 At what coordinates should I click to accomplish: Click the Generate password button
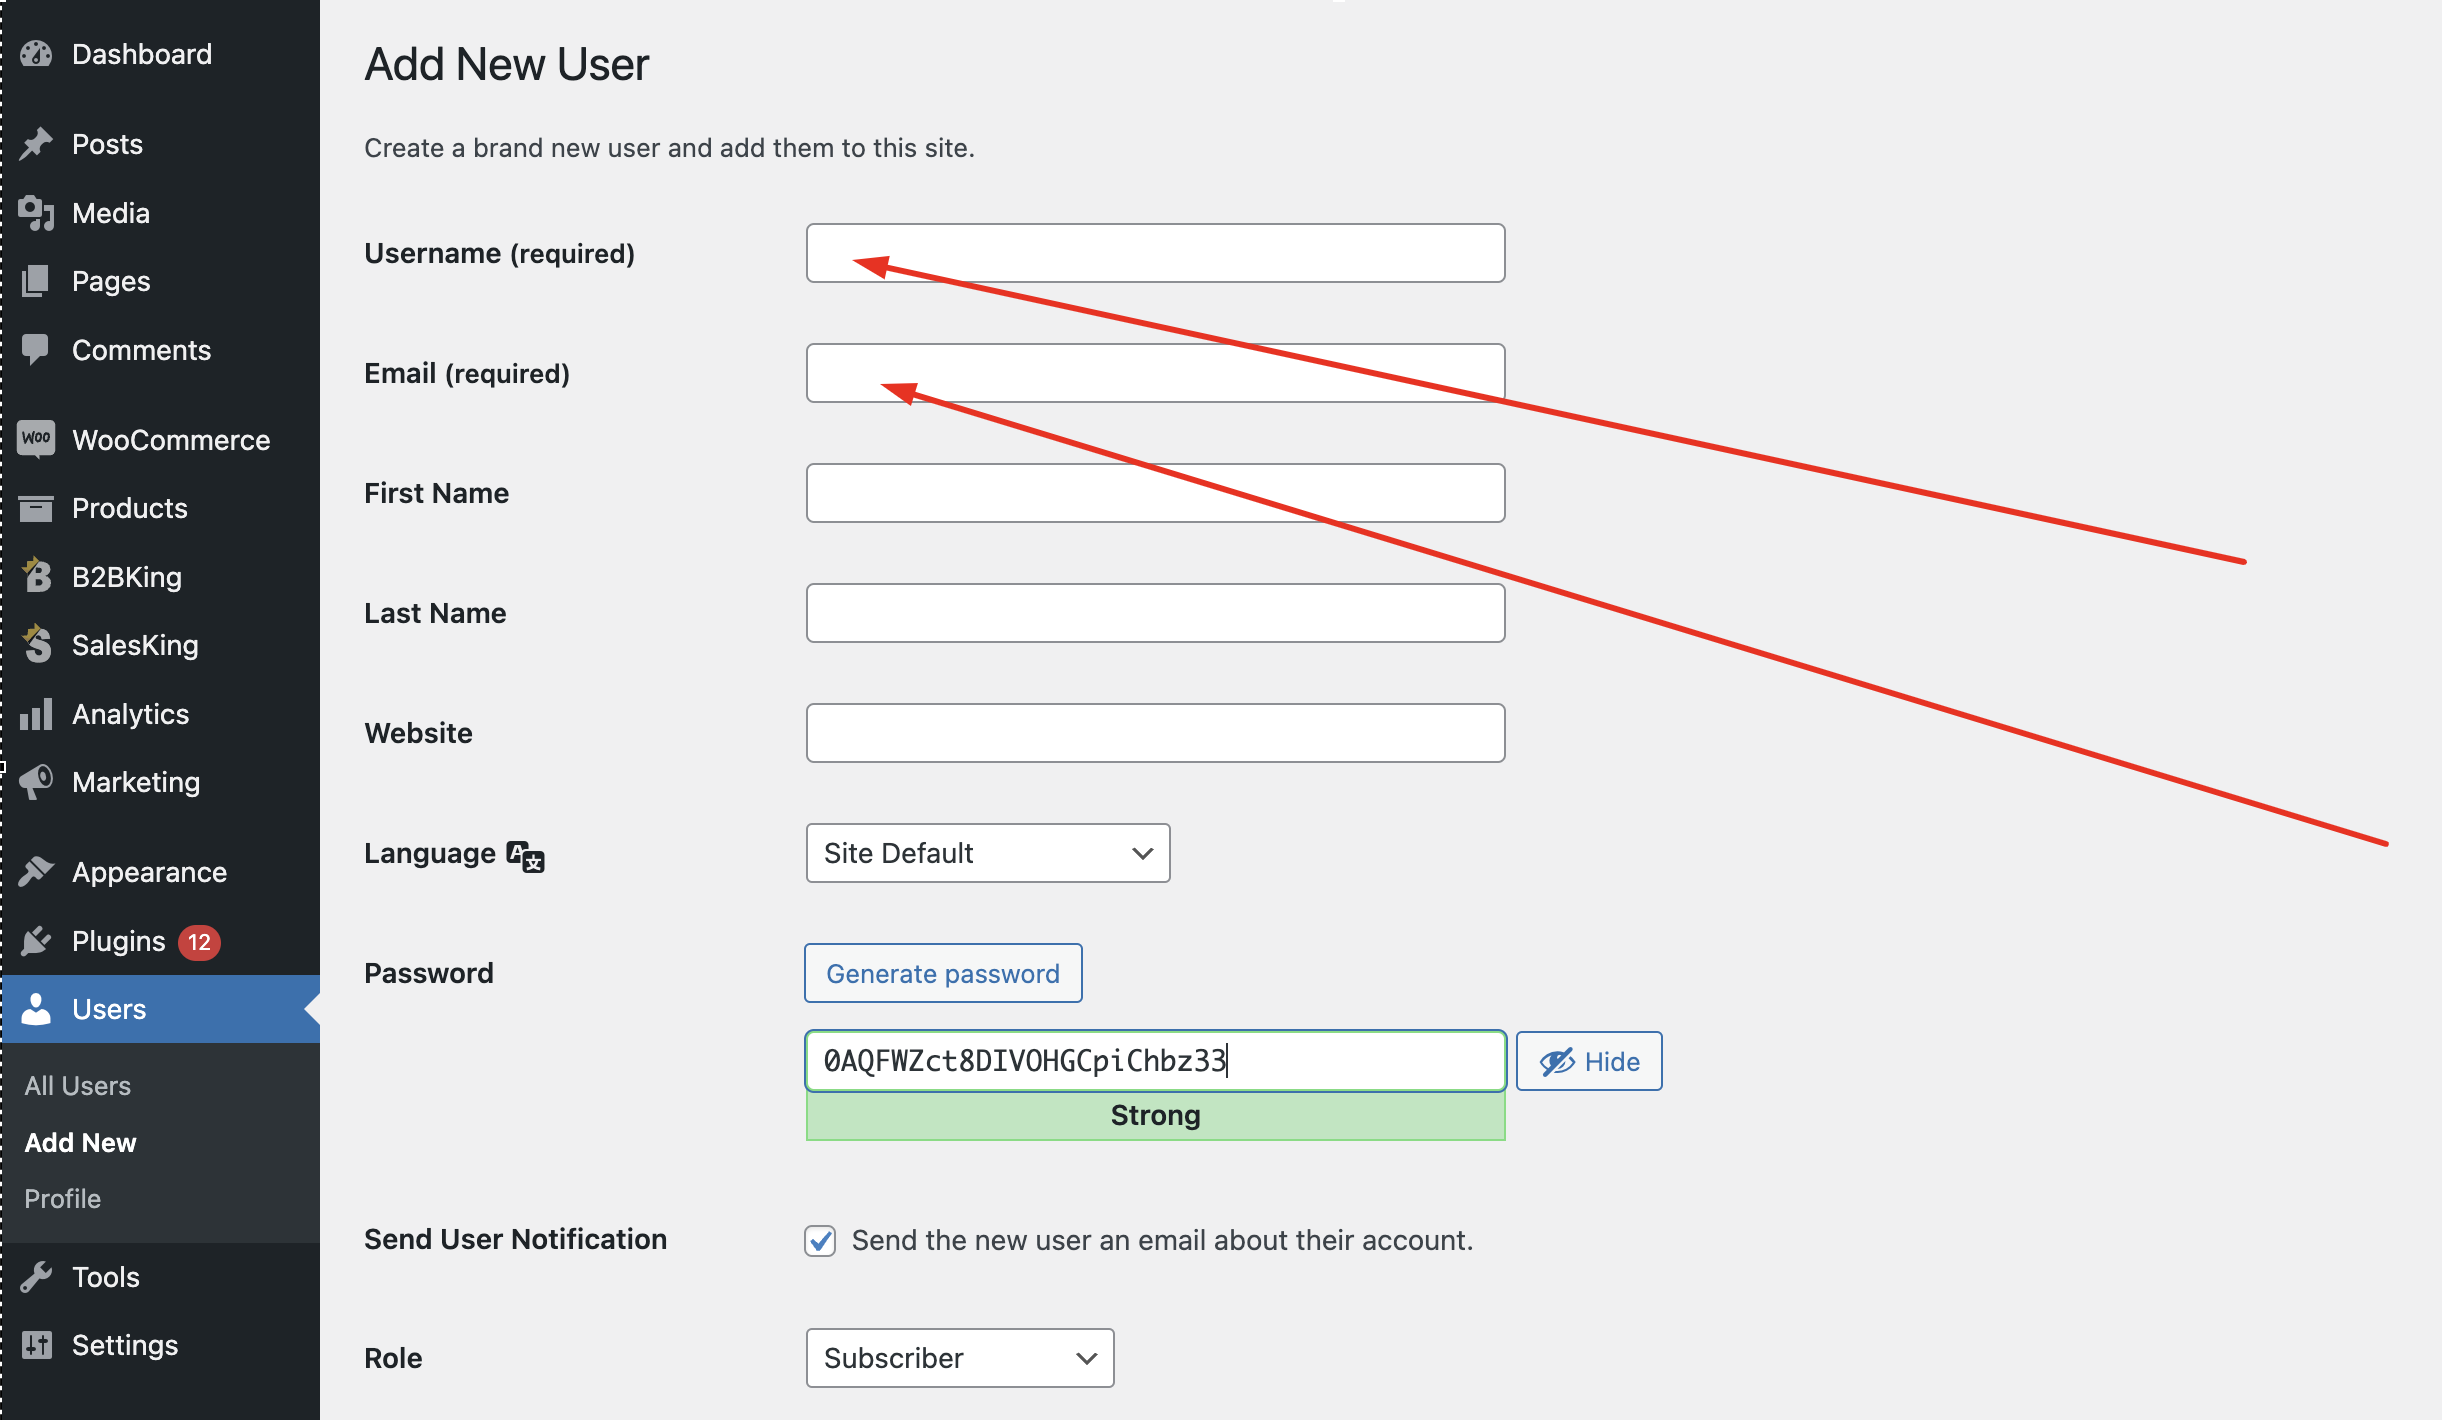tap(943, 973)
